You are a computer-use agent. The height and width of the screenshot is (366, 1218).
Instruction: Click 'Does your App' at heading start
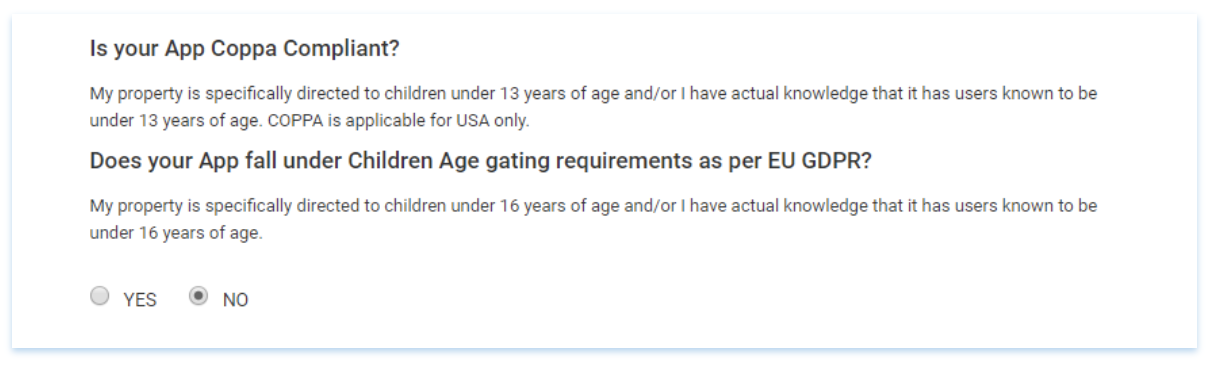tap(156, 161)
